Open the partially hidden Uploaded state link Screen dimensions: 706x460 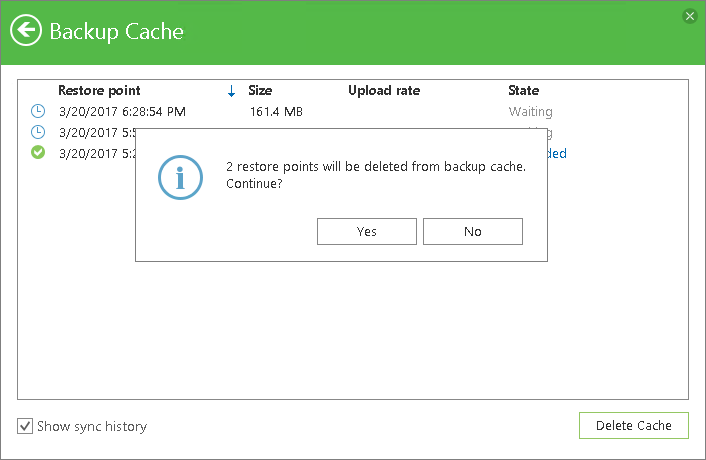coord(557,154)
